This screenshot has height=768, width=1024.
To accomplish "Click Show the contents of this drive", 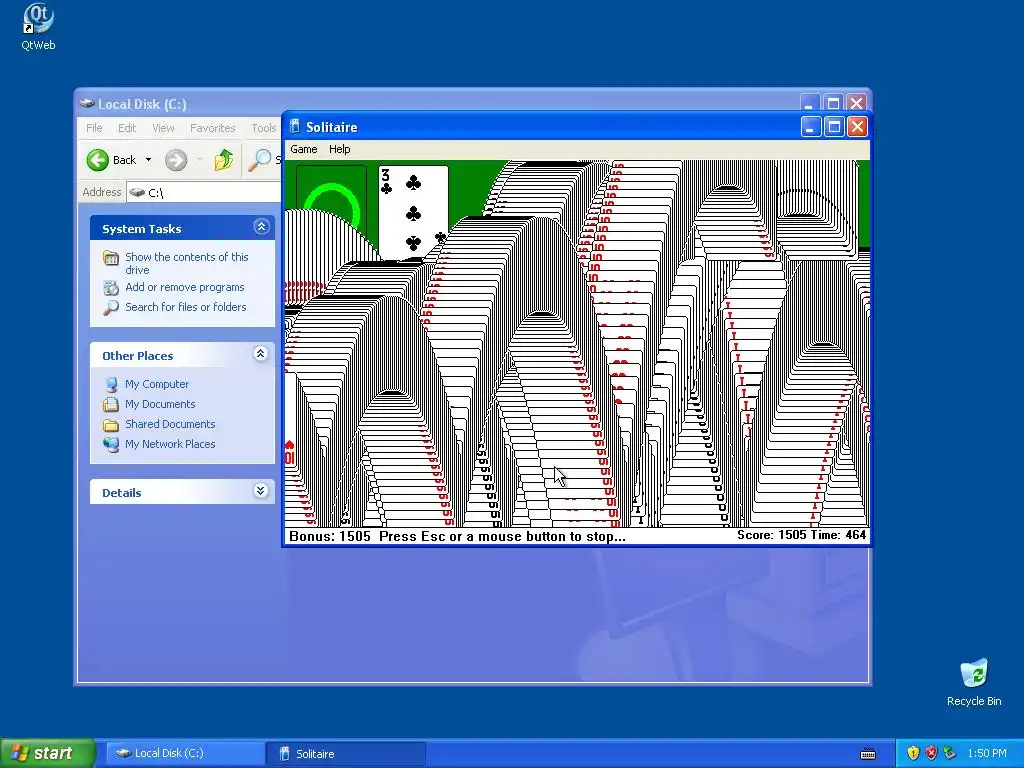I will pyautogui.click(x=187, y=263).
